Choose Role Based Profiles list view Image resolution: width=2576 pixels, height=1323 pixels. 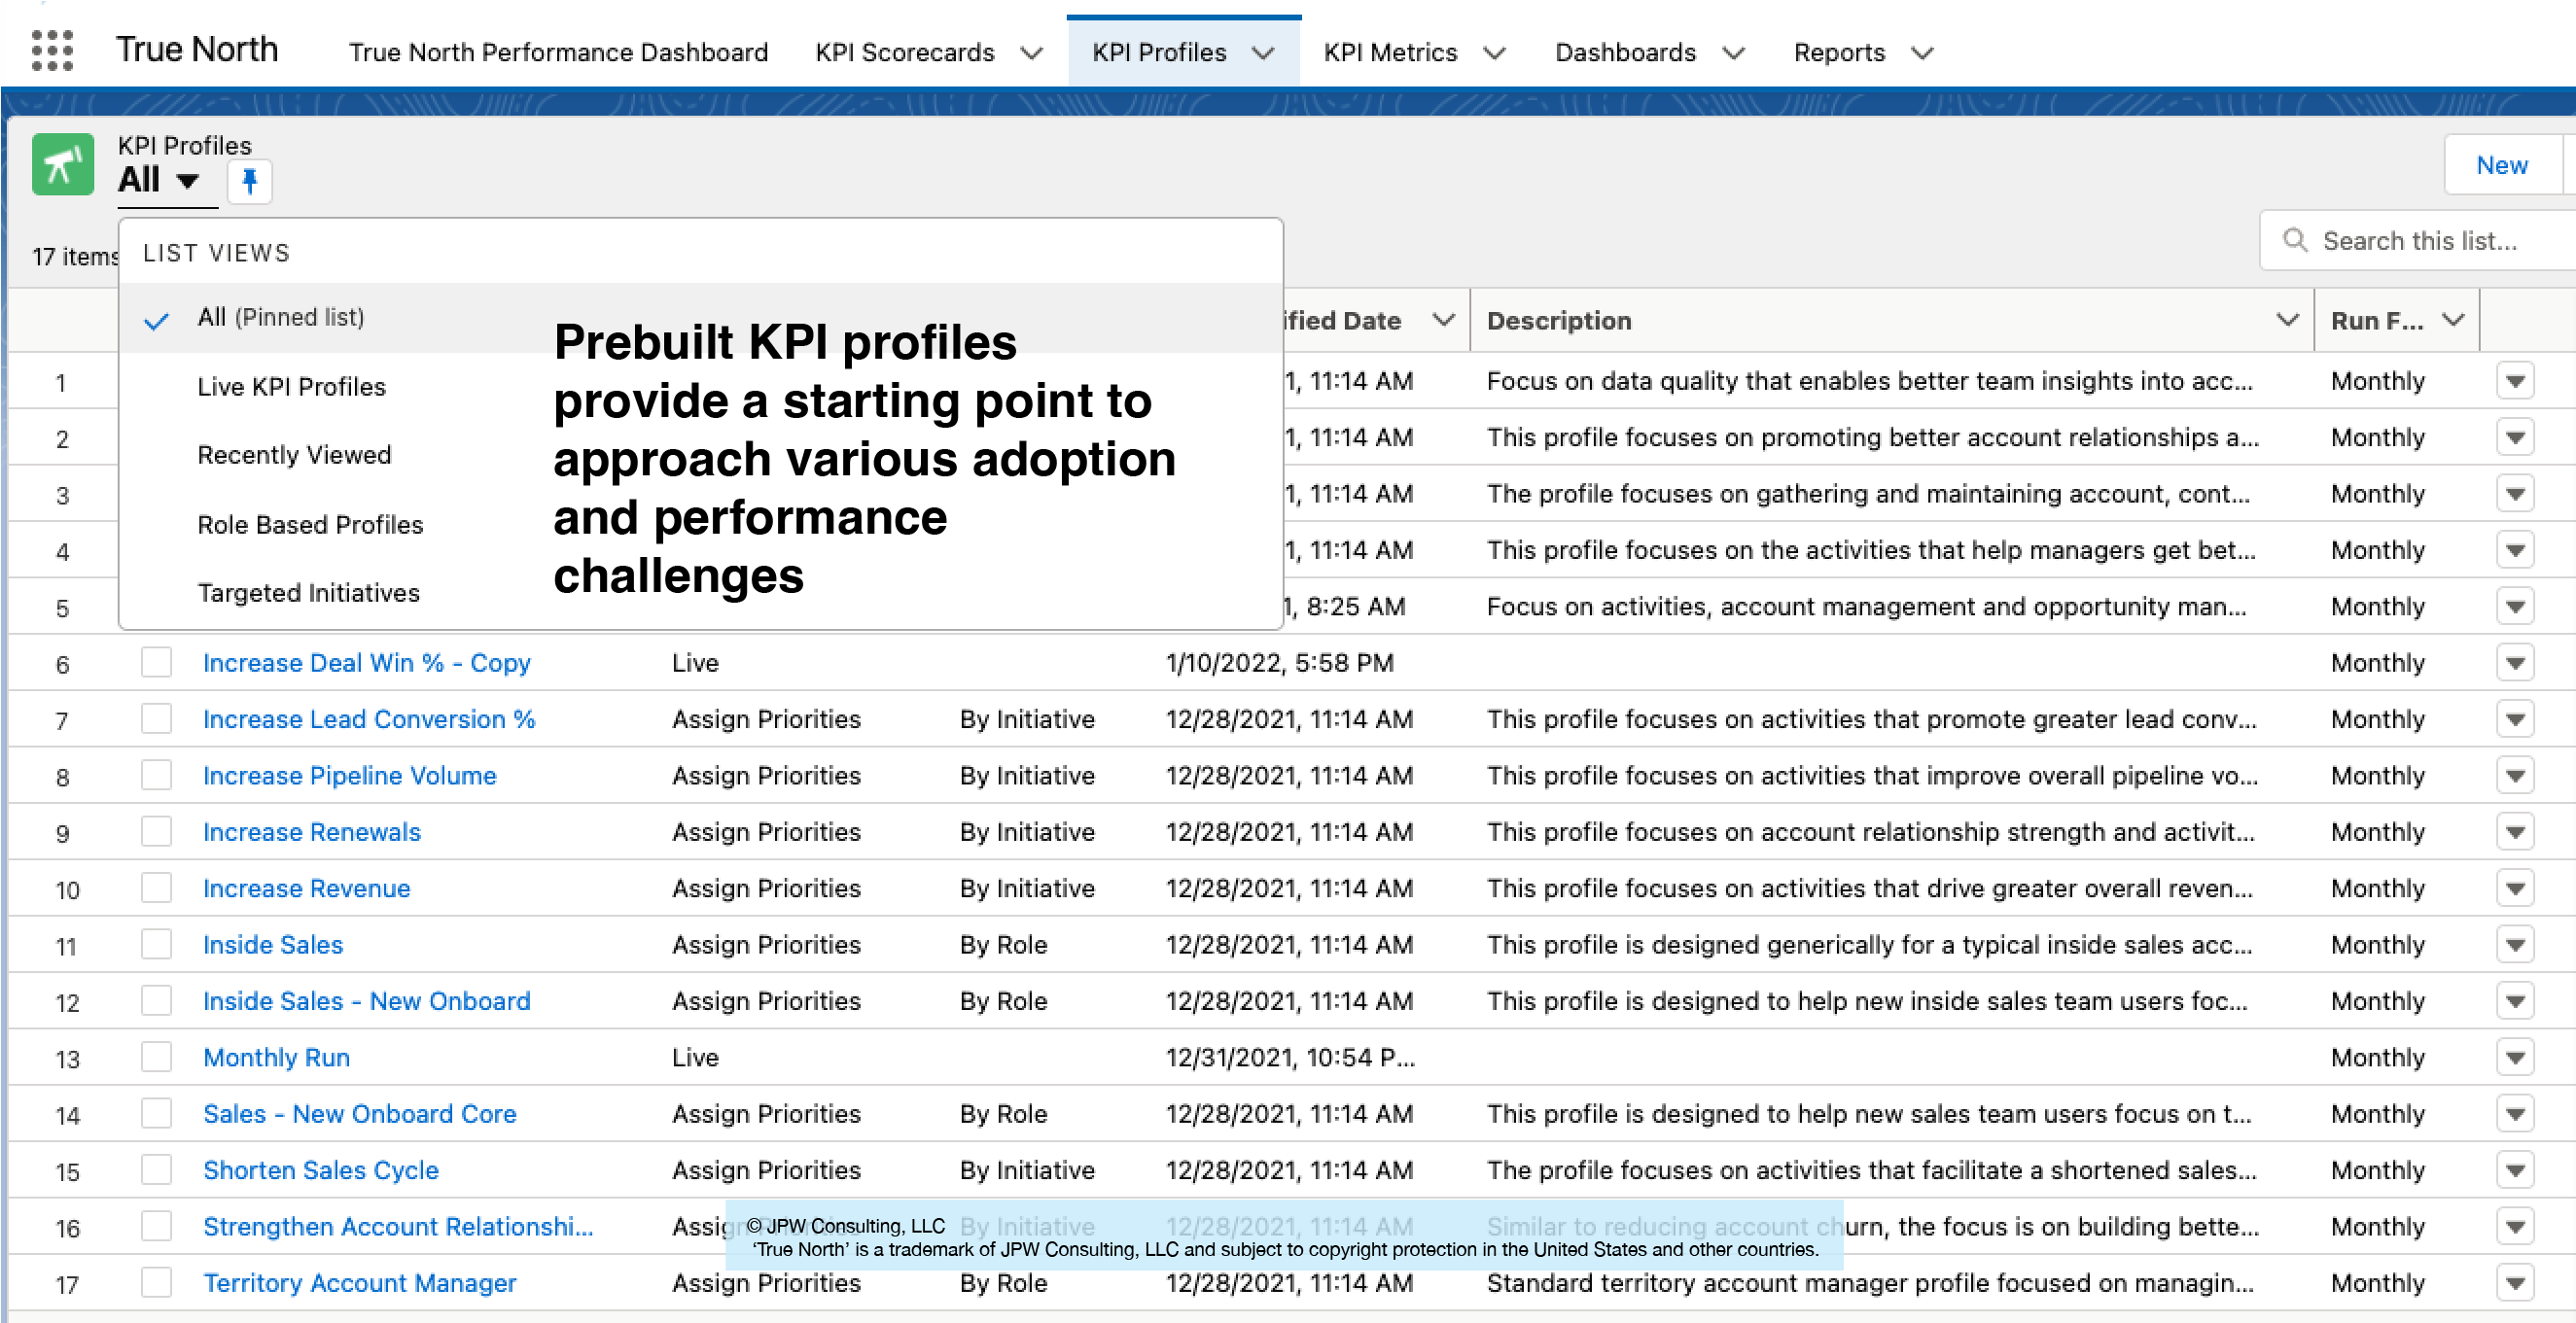coord(310,525)
